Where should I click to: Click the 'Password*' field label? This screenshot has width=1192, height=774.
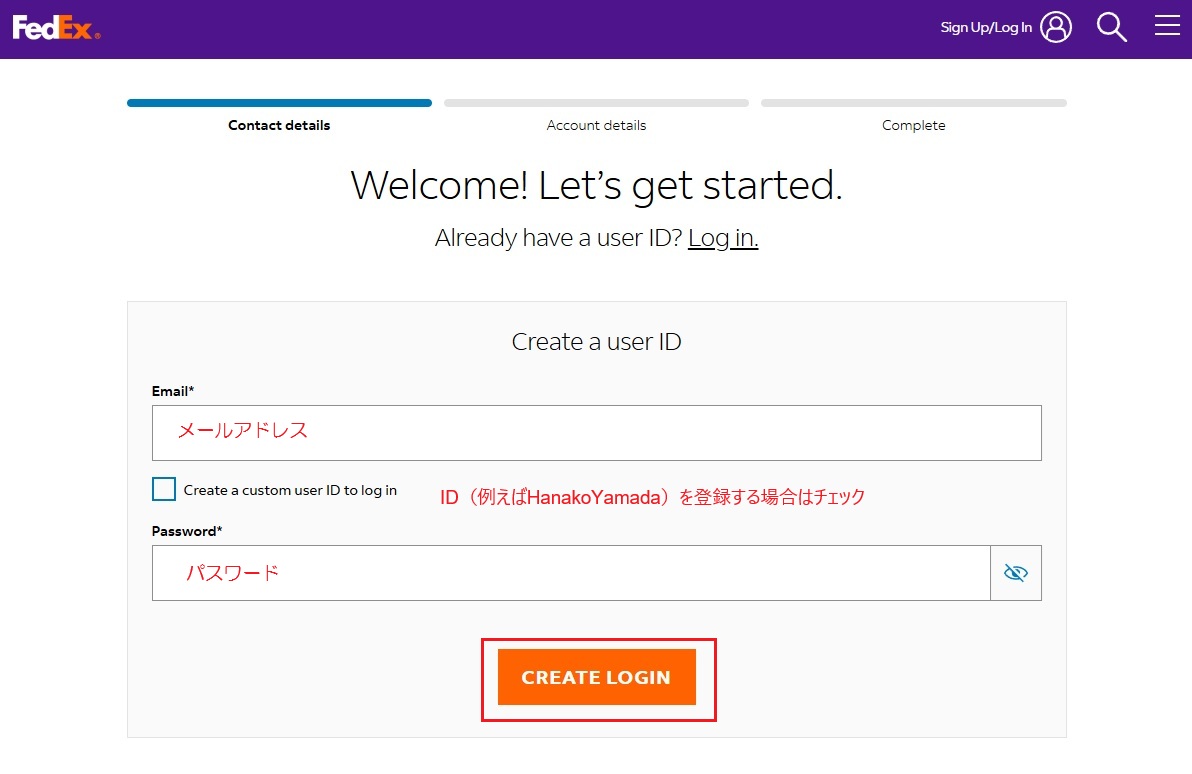pos(186,531)
